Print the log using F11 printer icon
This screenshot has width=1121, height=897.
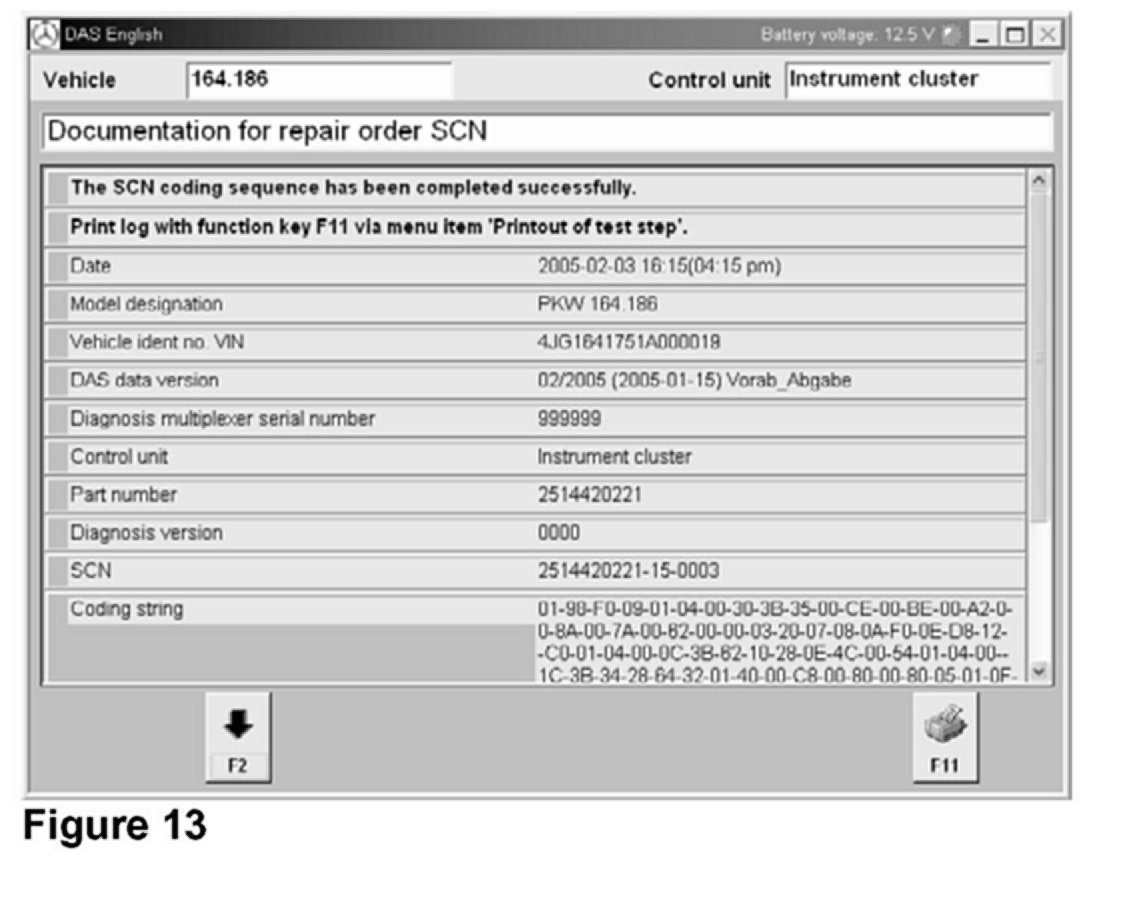pyautogui.click(x=944, y=737)
